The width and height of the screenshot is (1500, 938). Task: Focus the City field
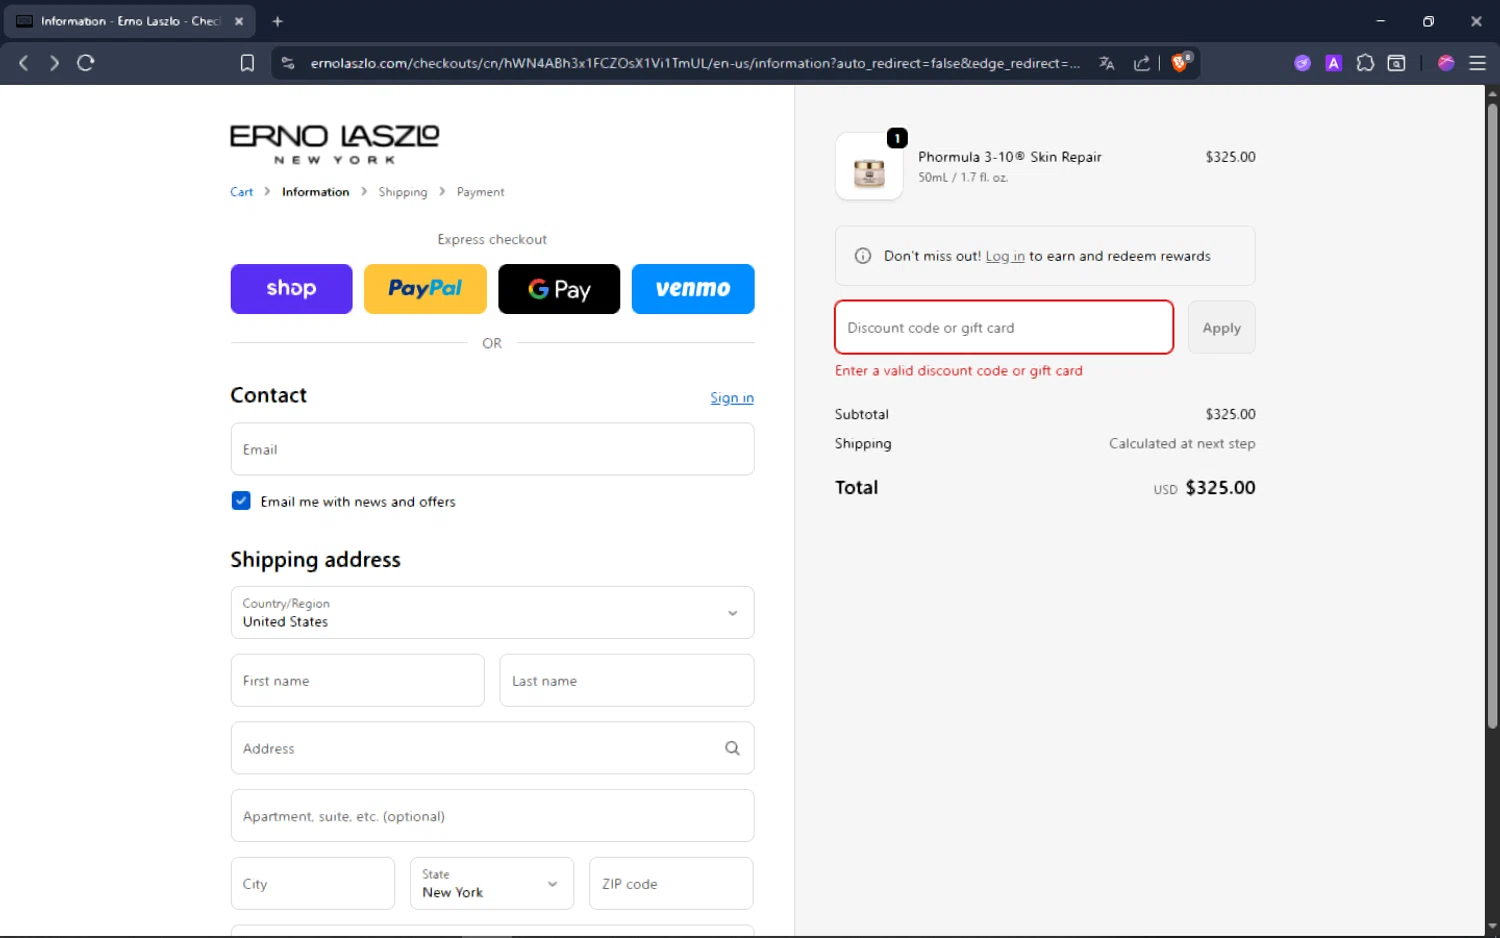pyautogui.click(x=313, y=883)
